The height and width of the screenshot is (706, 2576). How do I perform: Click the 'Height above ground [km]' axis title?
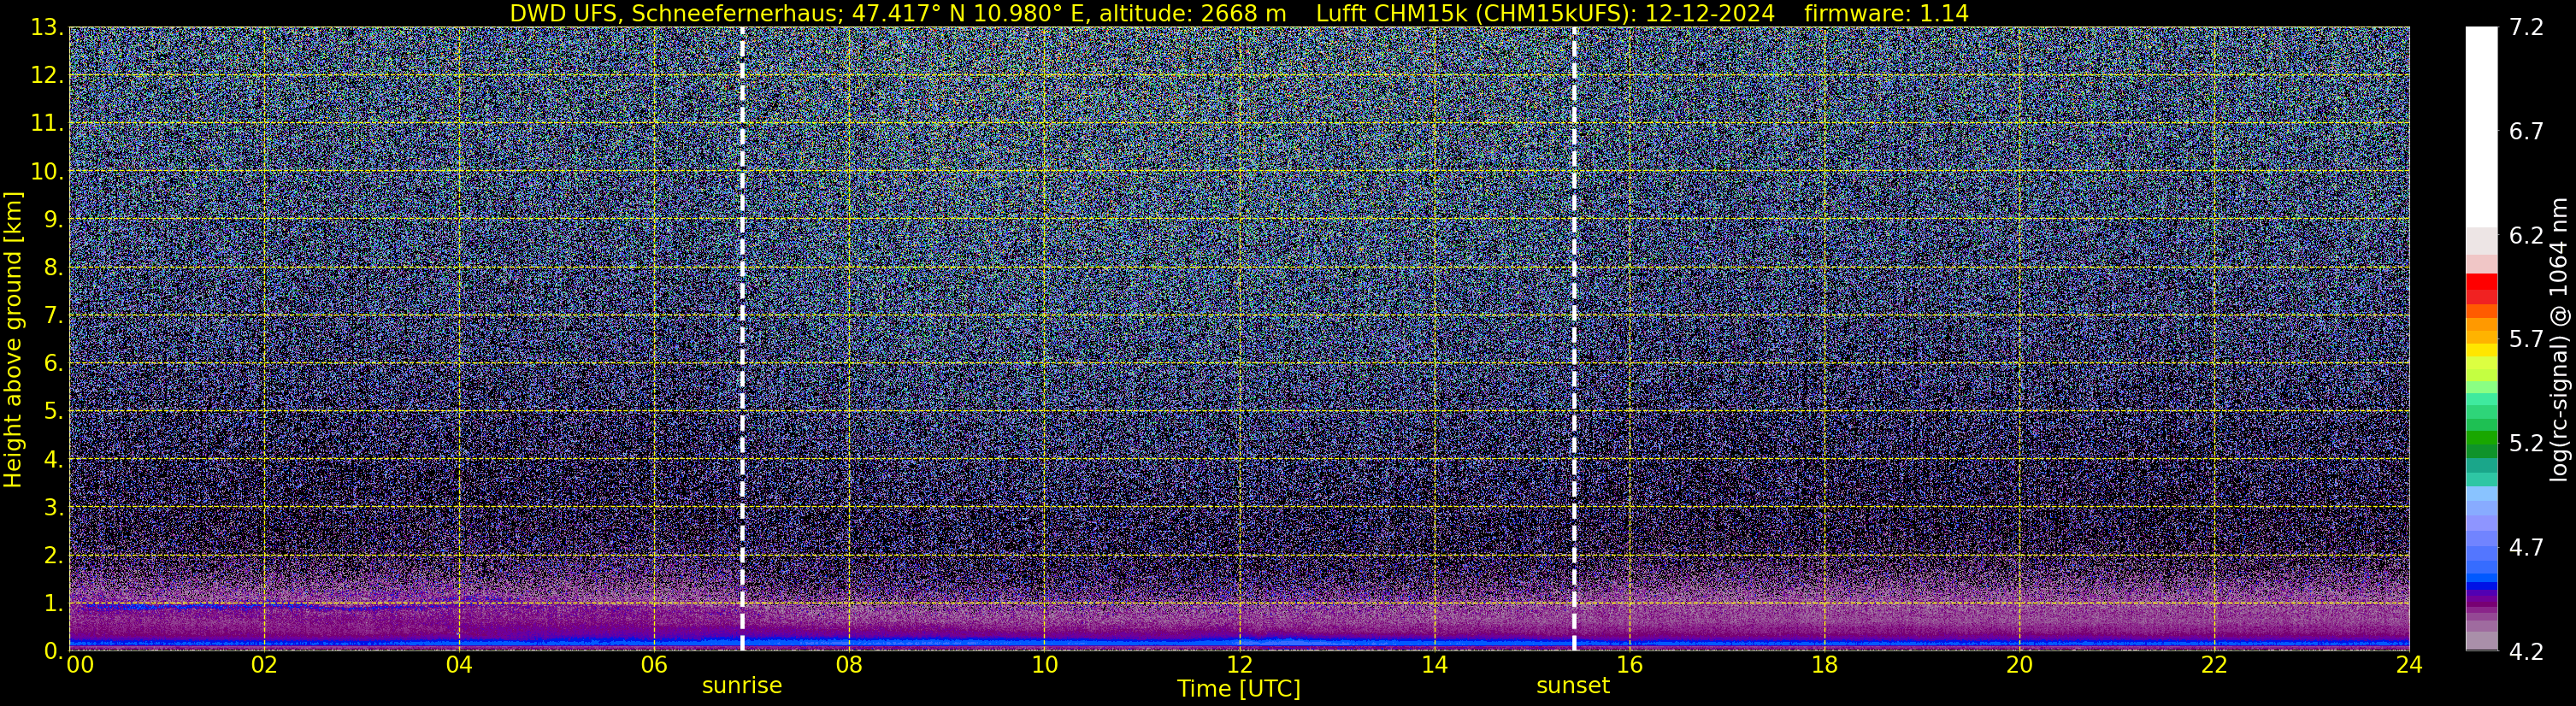[x=13, y=340]
